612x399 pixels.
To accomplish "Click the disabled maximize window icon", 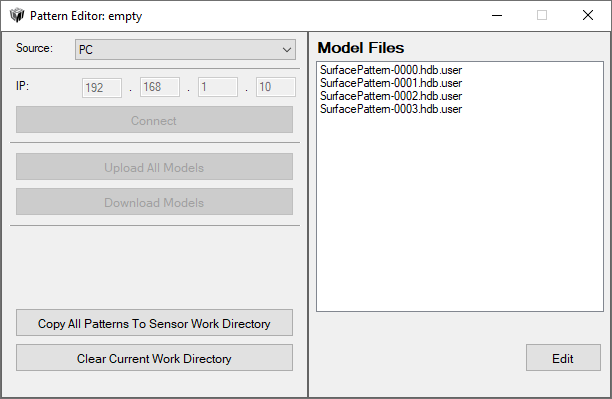I will (542, 16).
